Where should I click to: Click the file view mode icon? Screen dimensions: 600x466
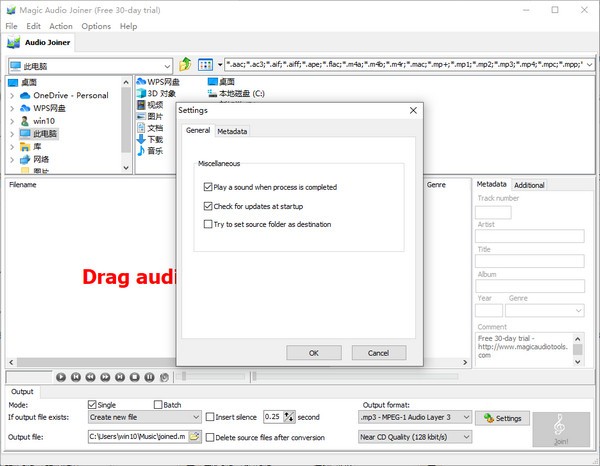[x=205, y=65]
